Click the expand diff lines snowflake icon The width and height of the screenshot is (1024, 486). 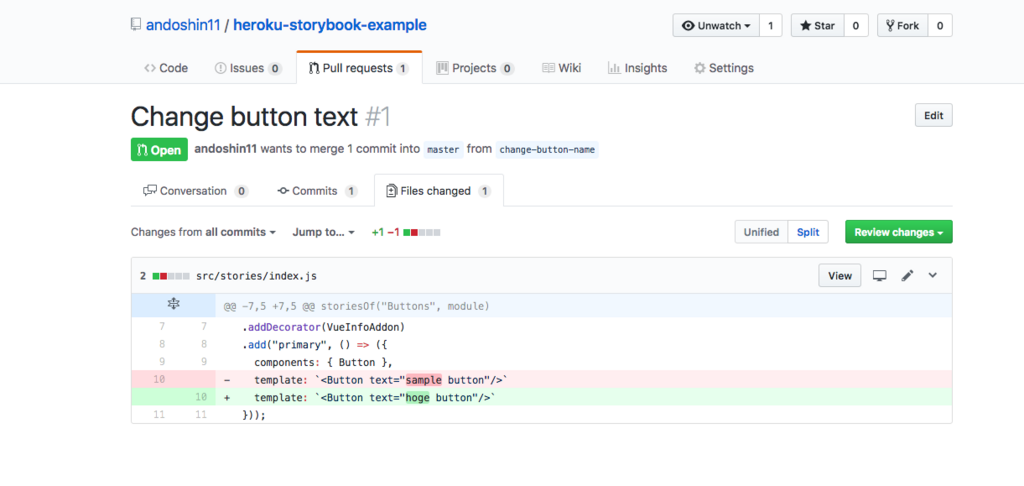173,304
